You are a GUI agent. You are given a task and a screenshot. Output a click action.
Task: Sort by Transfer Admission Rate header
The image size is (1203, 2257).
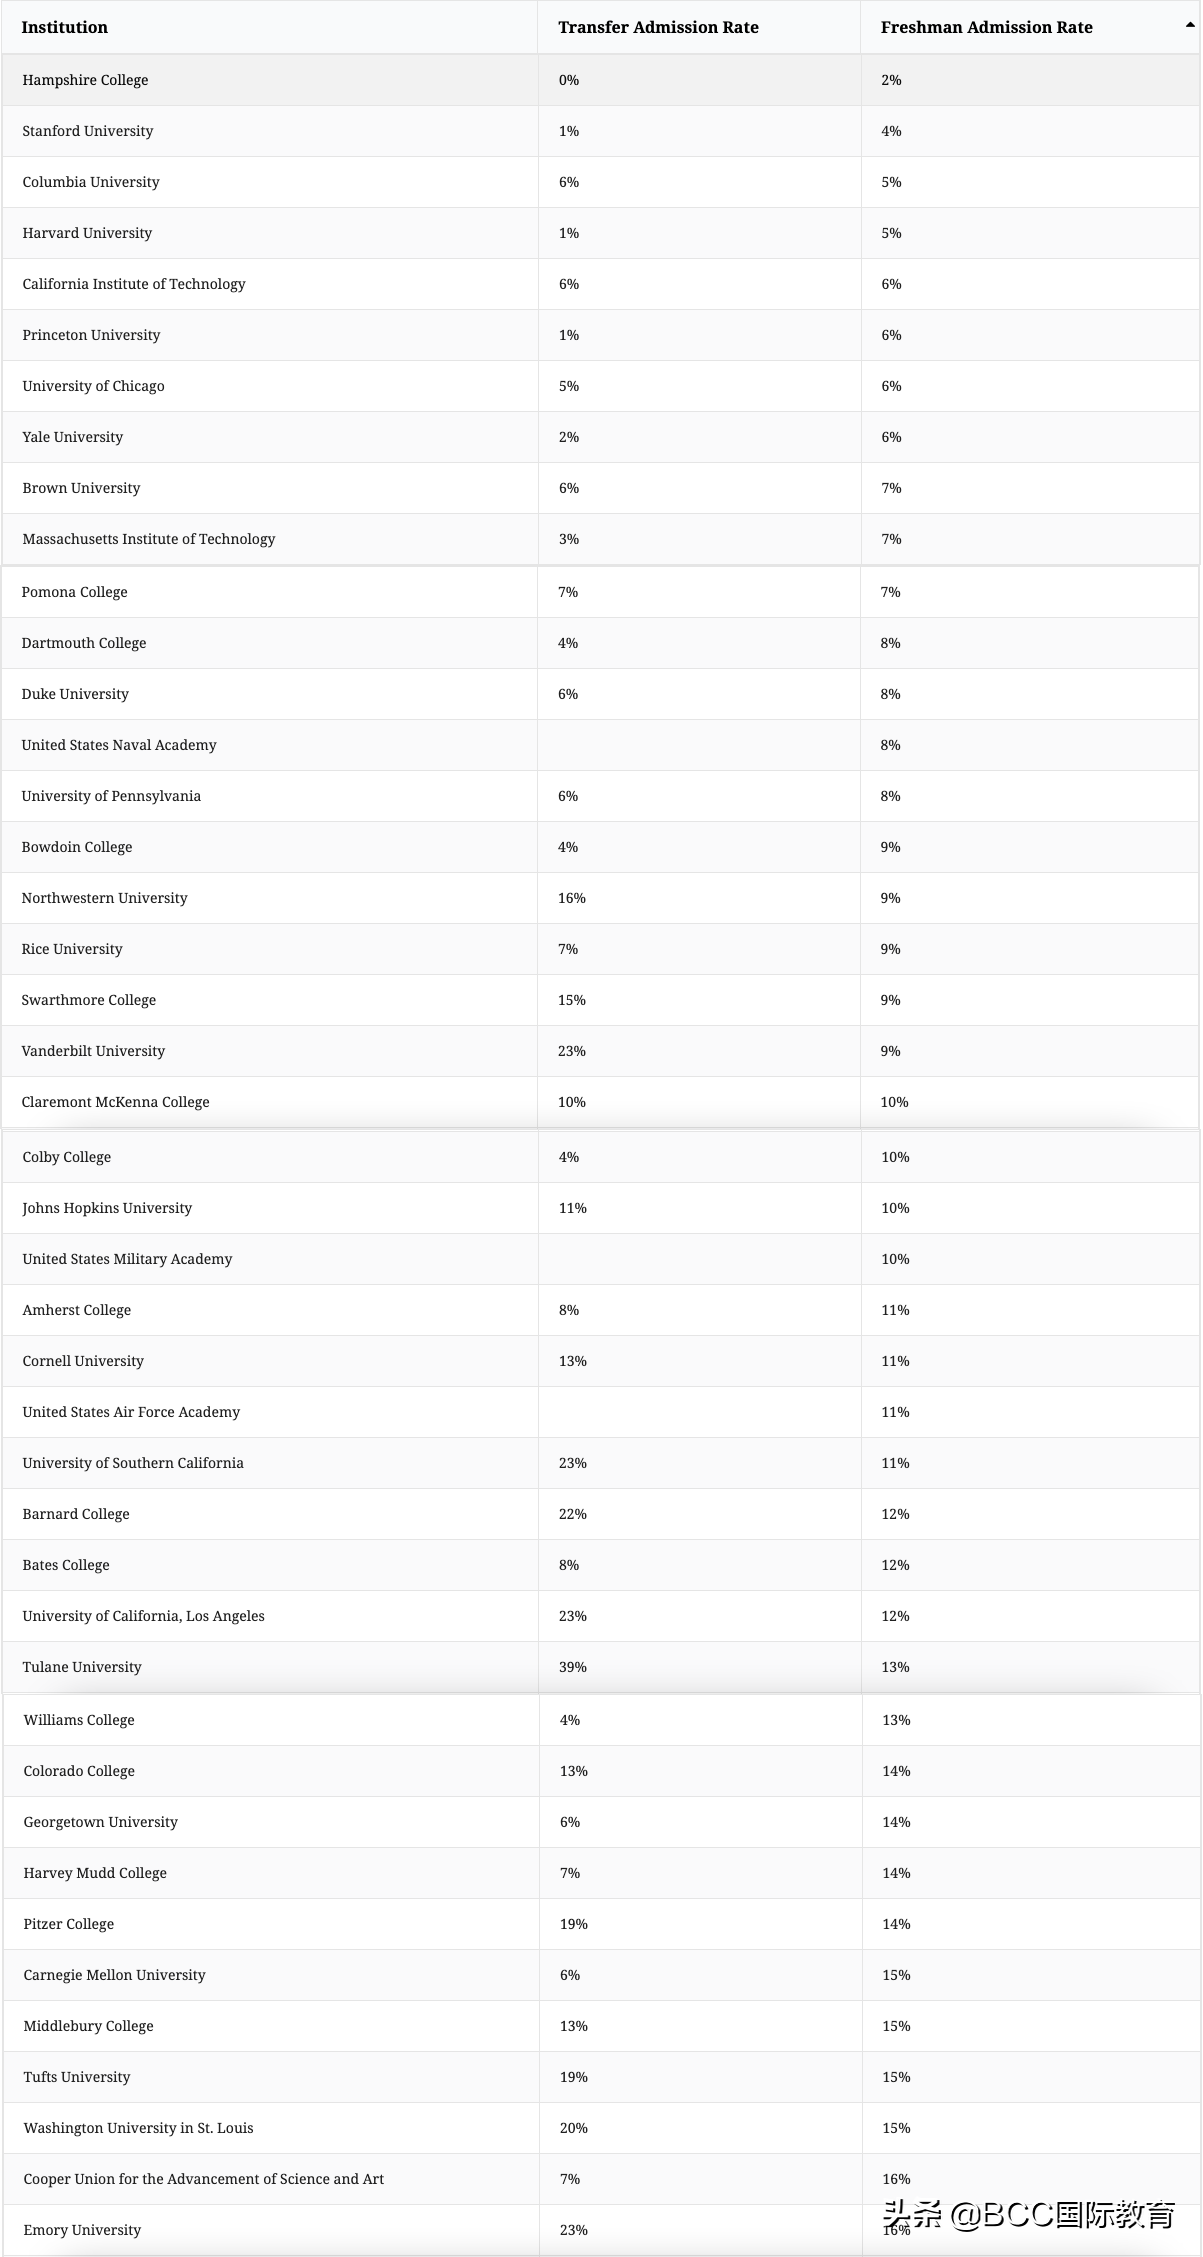[x=658, y=28]
